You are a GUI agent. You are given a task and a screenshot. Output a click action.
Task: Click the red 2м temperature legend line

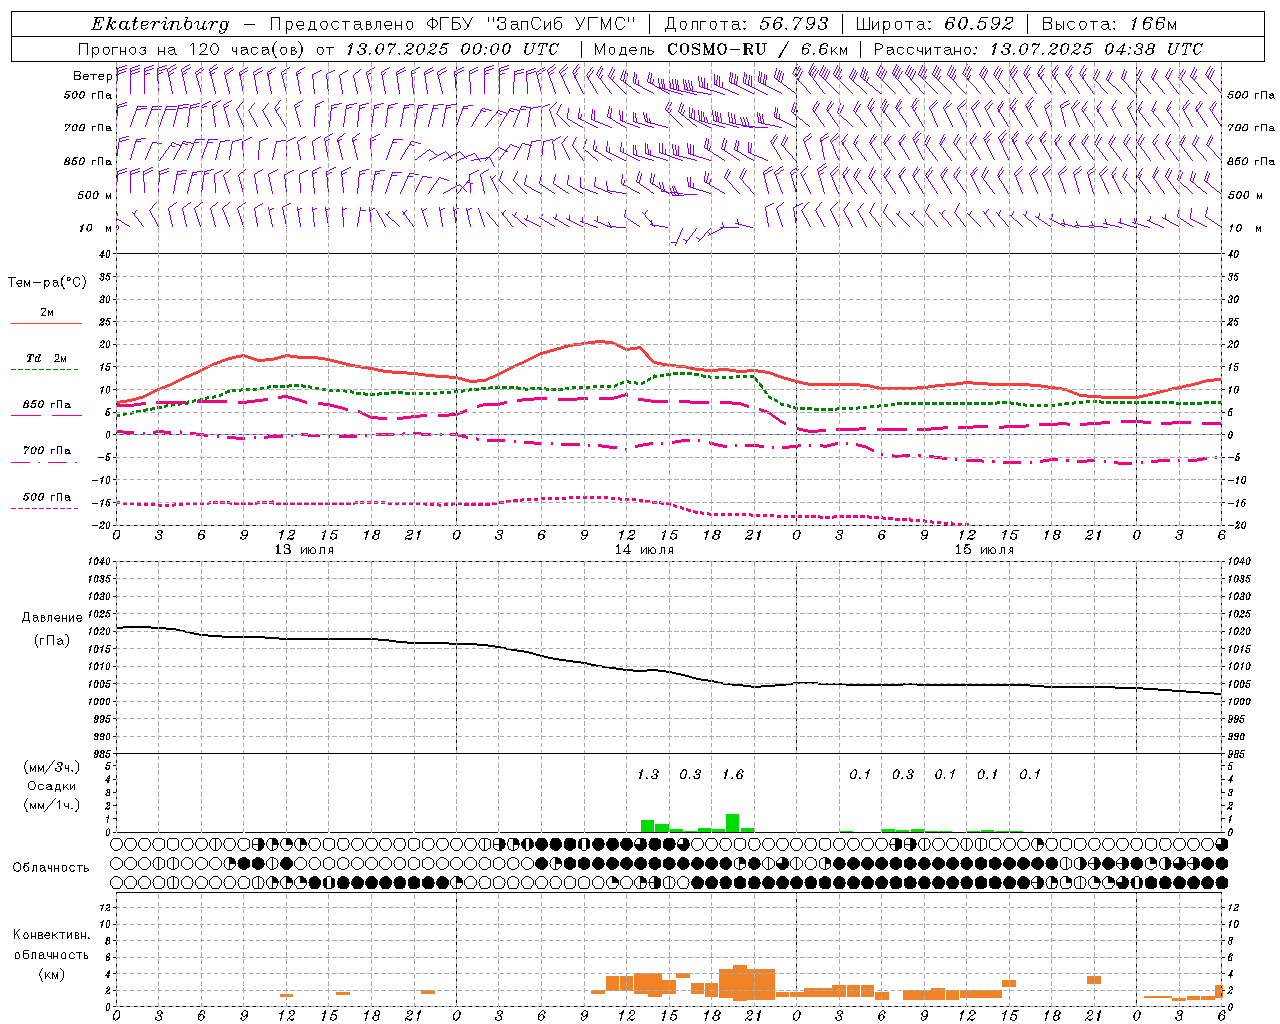[x=46, y=323]
